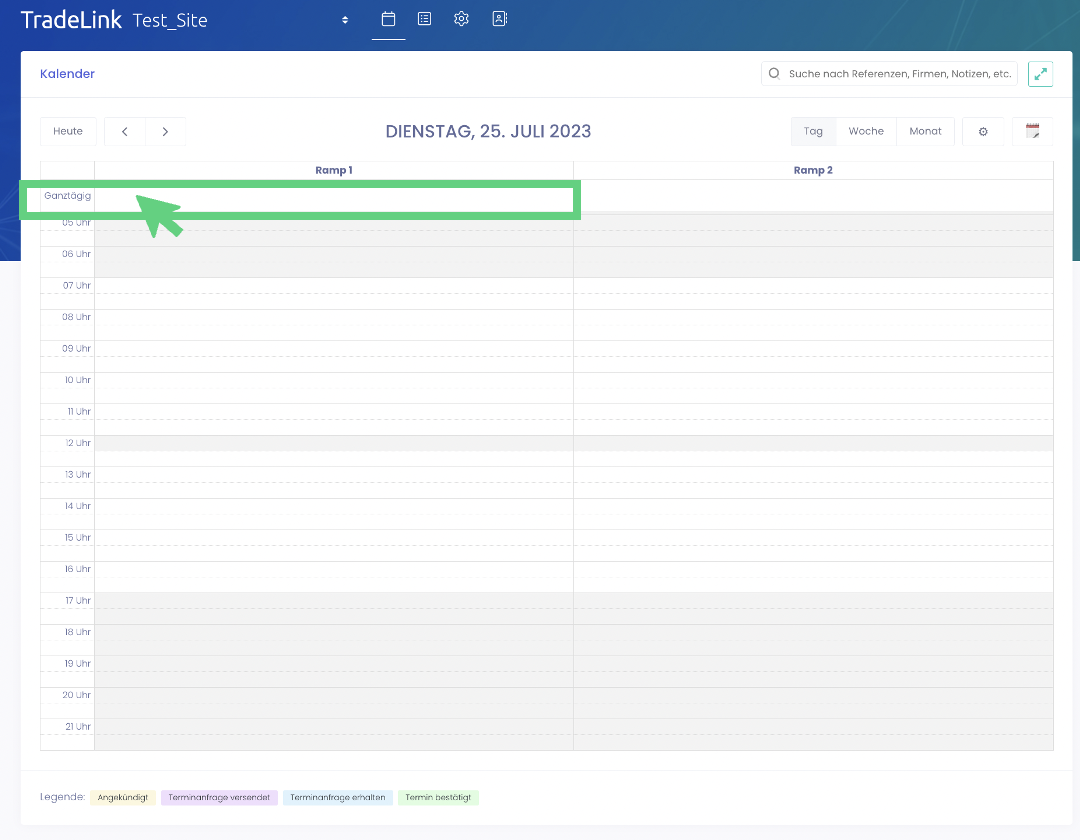Open the calendar icon in top navigation

coord(388,19)
